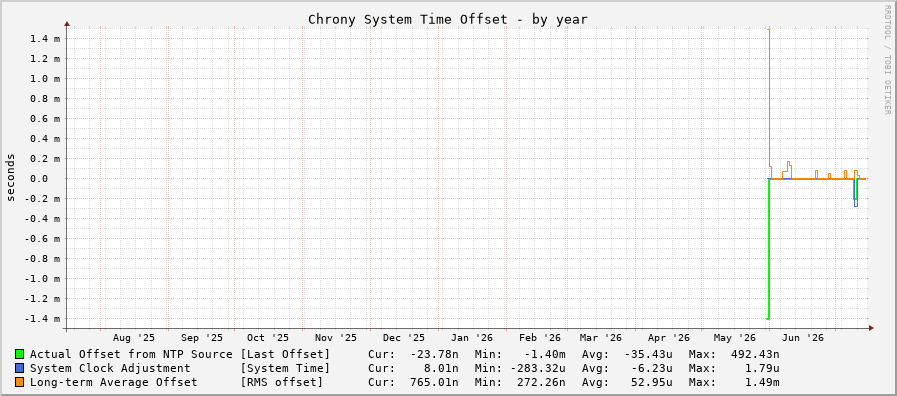This screenshot has width=897, height=396.
Task: Click the blue System Clock Adjustment swatch
Action: 20,369
